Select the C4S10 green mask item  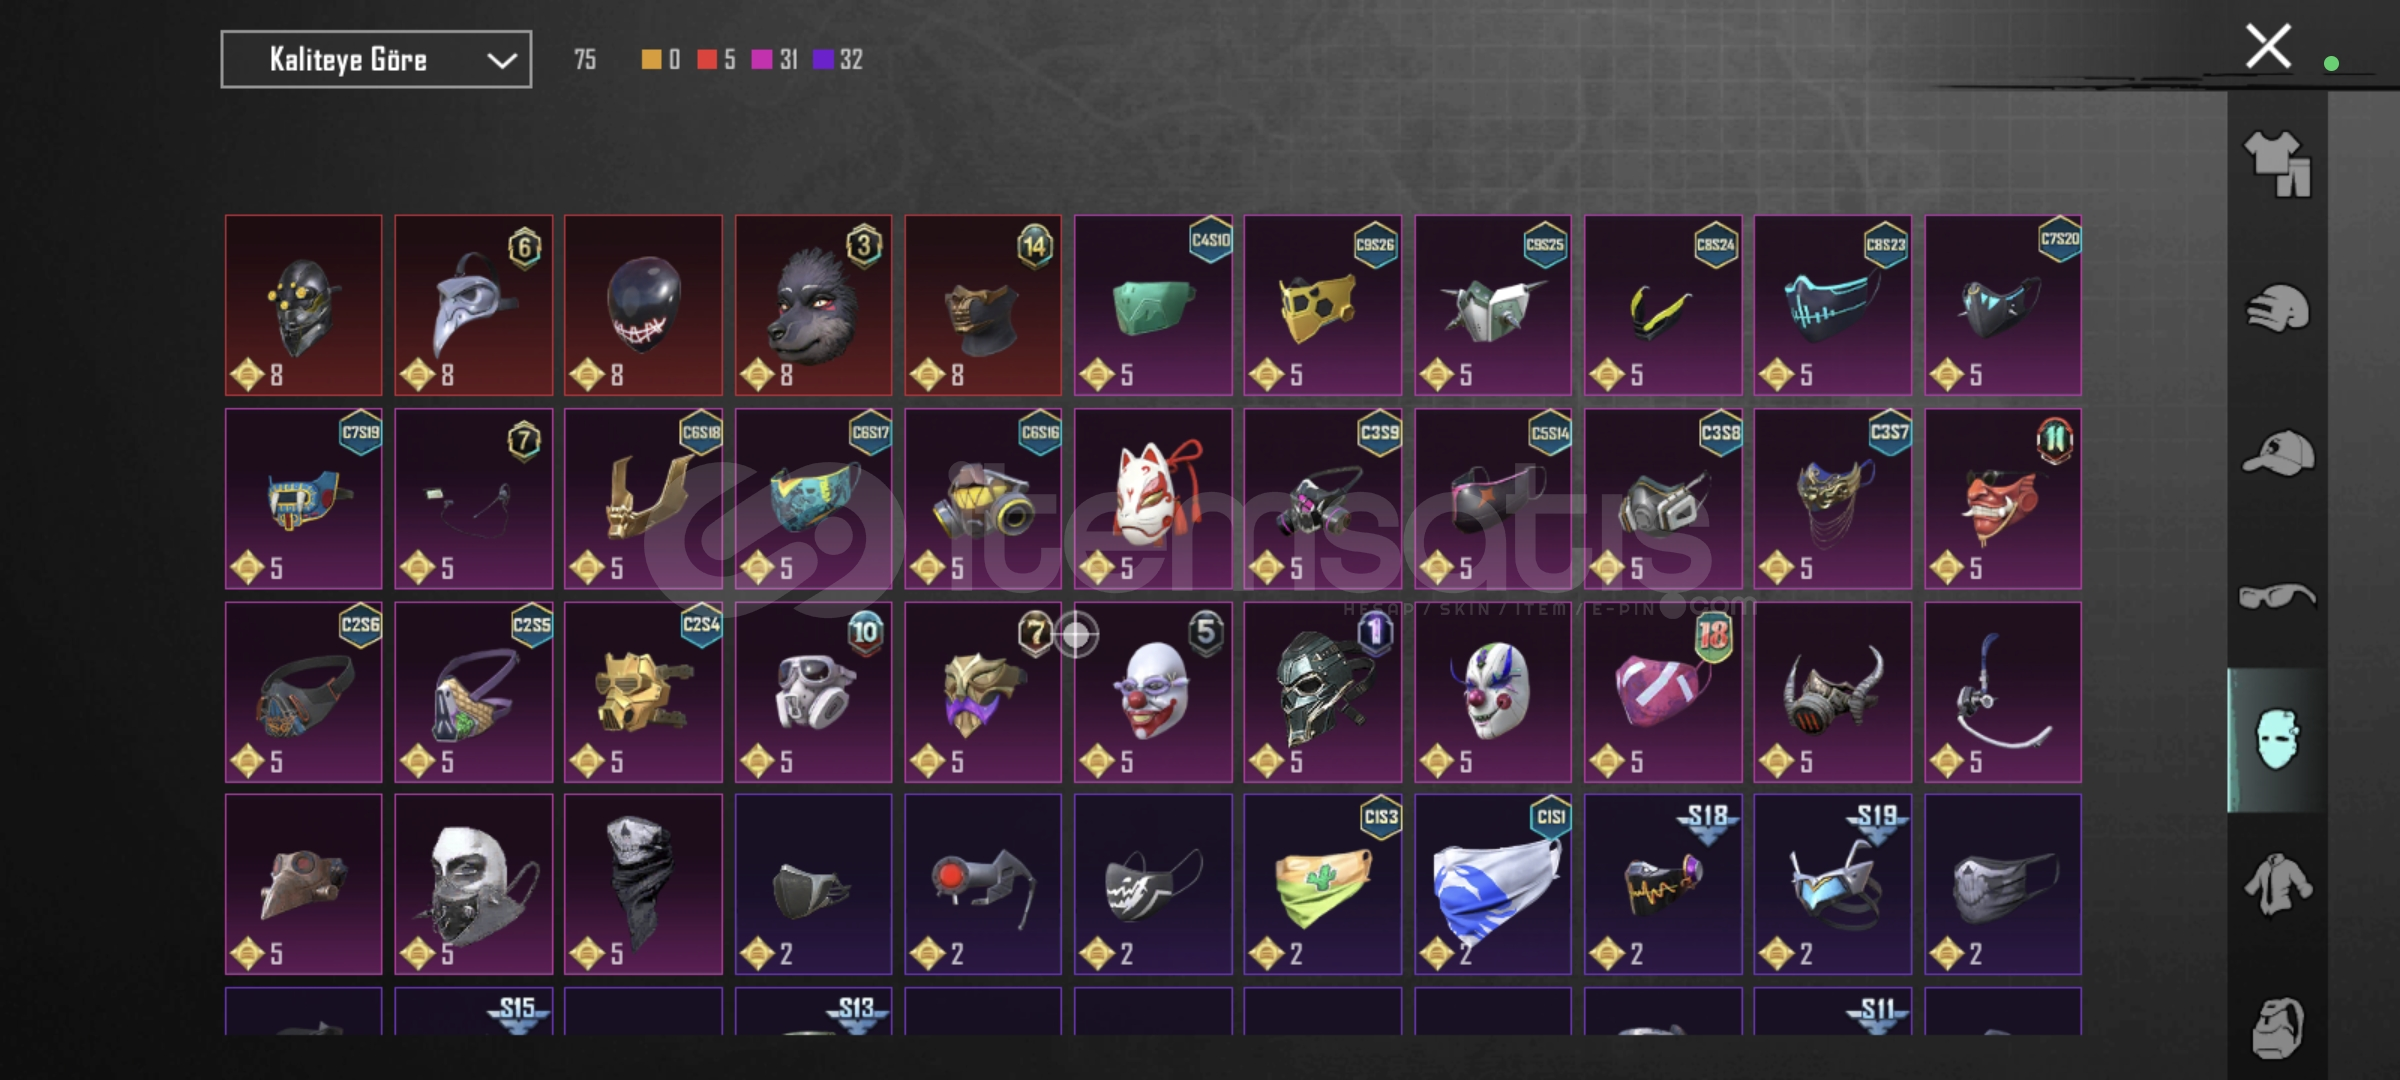click(1153, 305)
